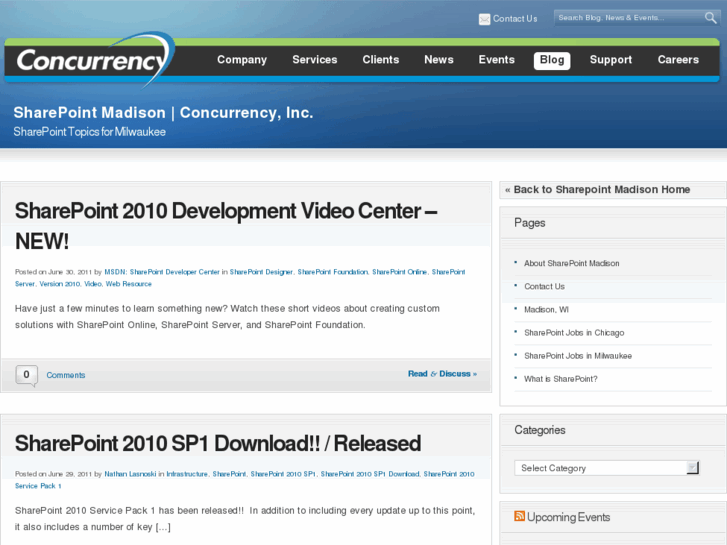Open SharePoint 2010 SP1 Download!! / Released post

coord(218,443)
